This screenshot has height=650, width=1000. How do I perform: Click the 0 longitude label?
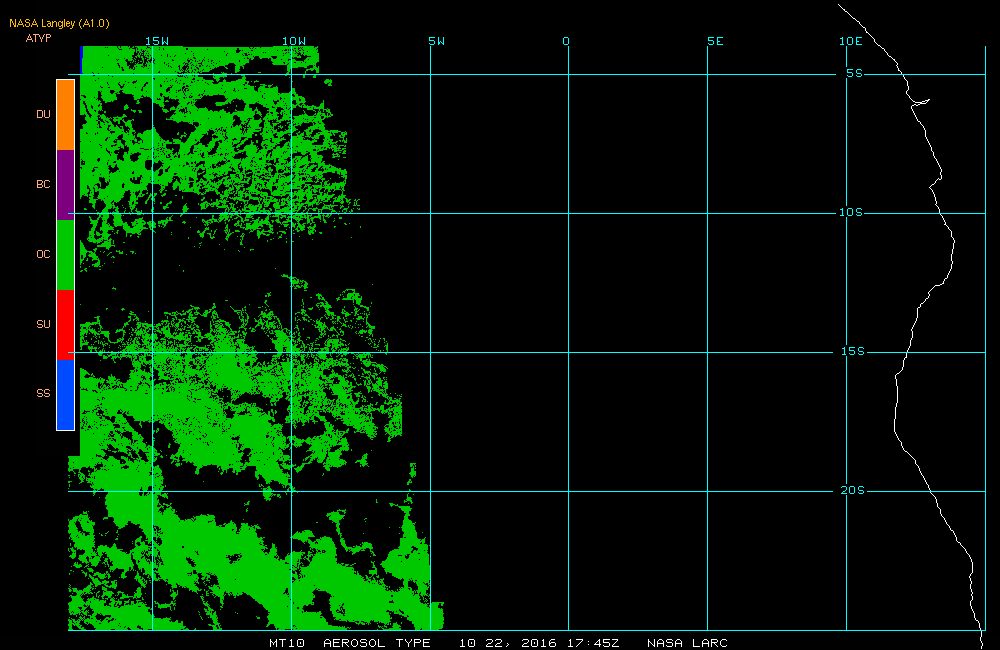point(566,41)
